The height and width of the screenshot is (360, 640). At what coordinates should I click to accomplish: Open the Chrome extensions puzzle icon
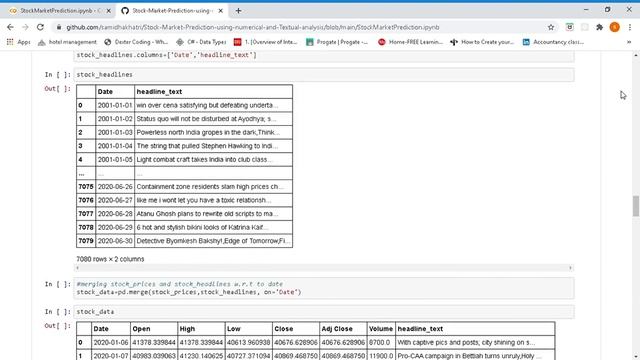599,27
